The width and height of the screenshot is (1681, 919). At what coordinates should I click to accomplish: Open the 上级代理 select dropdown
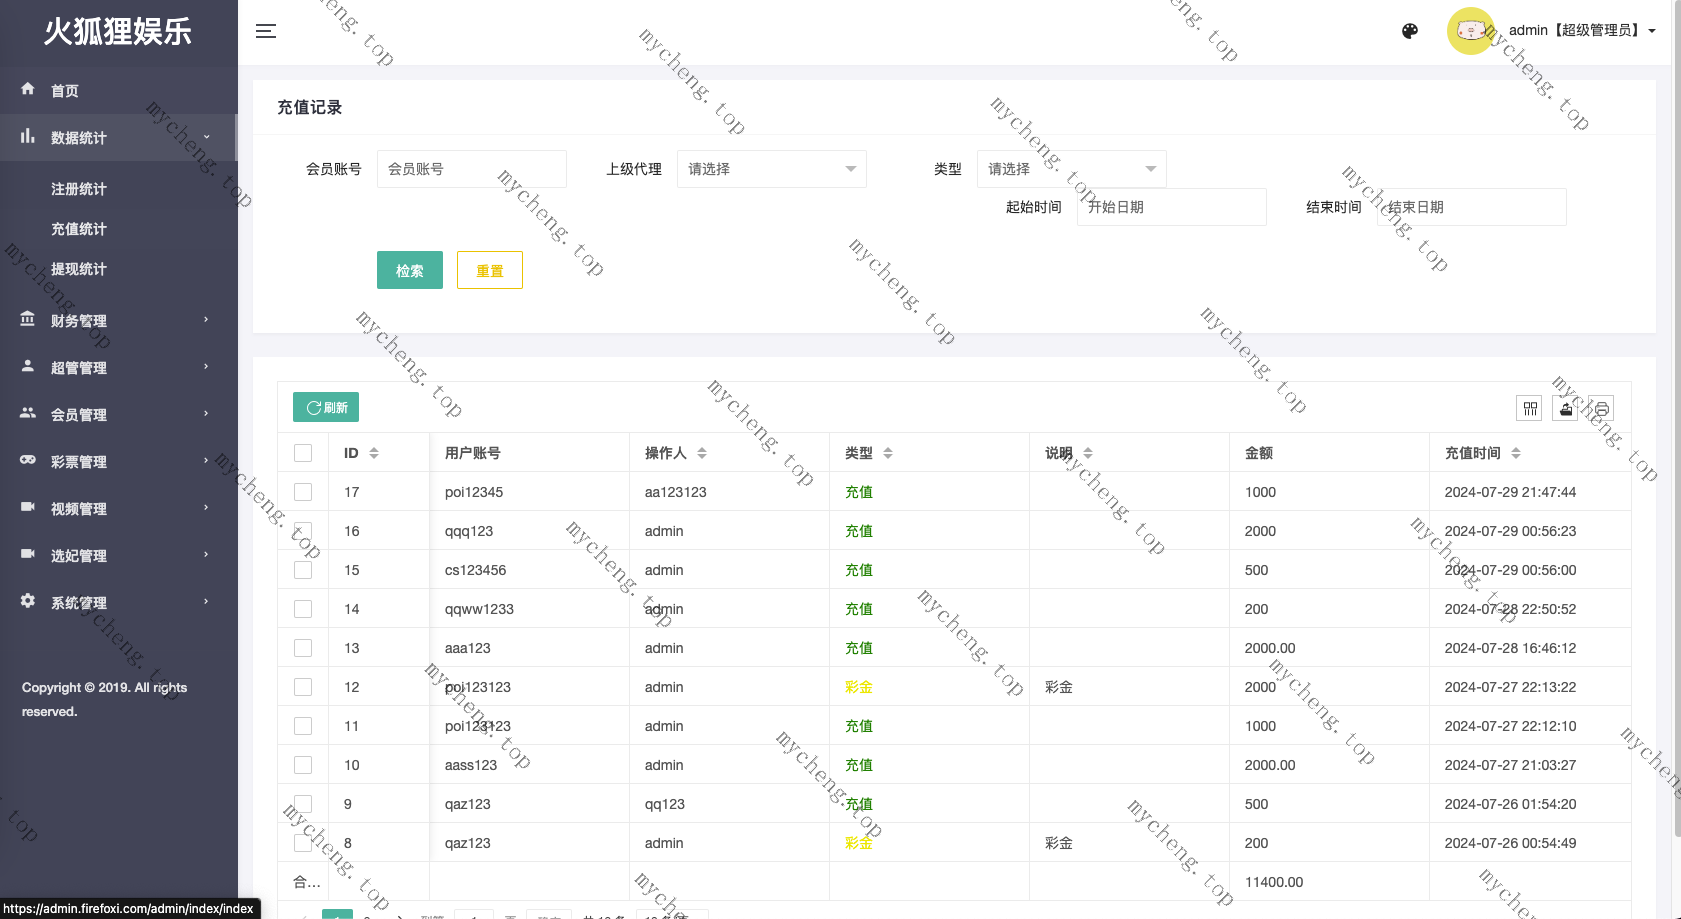(772, 169)
